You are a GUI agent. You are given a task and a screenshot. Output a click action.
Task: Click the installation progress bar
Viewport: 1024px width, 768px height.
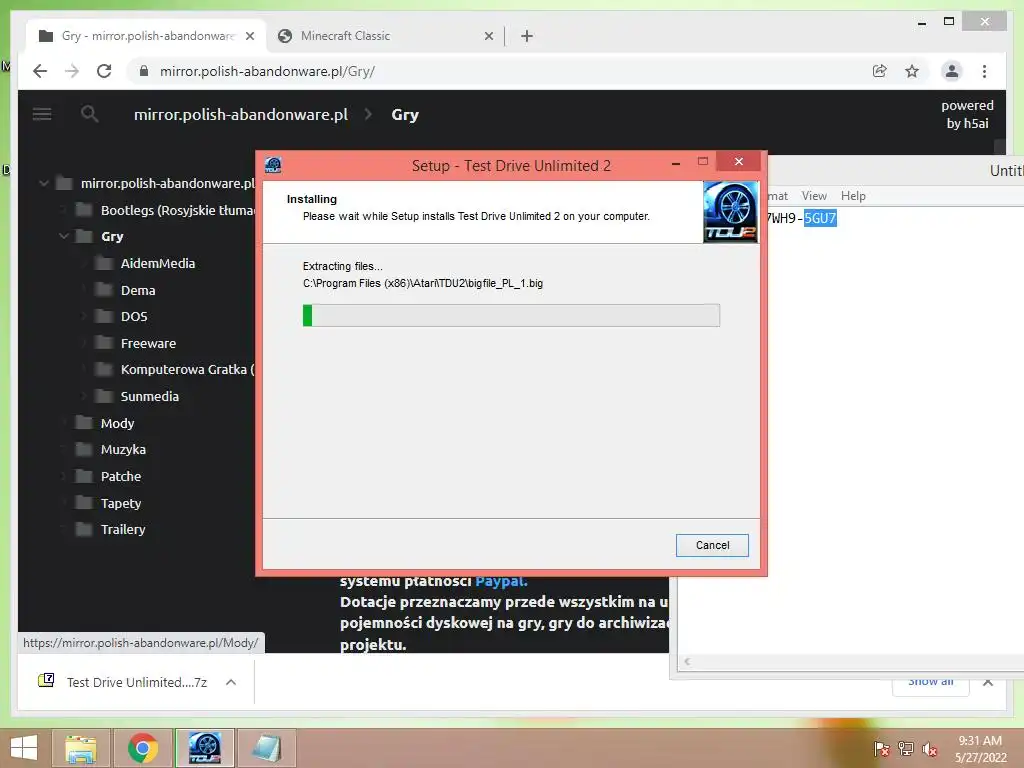[x=511, y=315]
